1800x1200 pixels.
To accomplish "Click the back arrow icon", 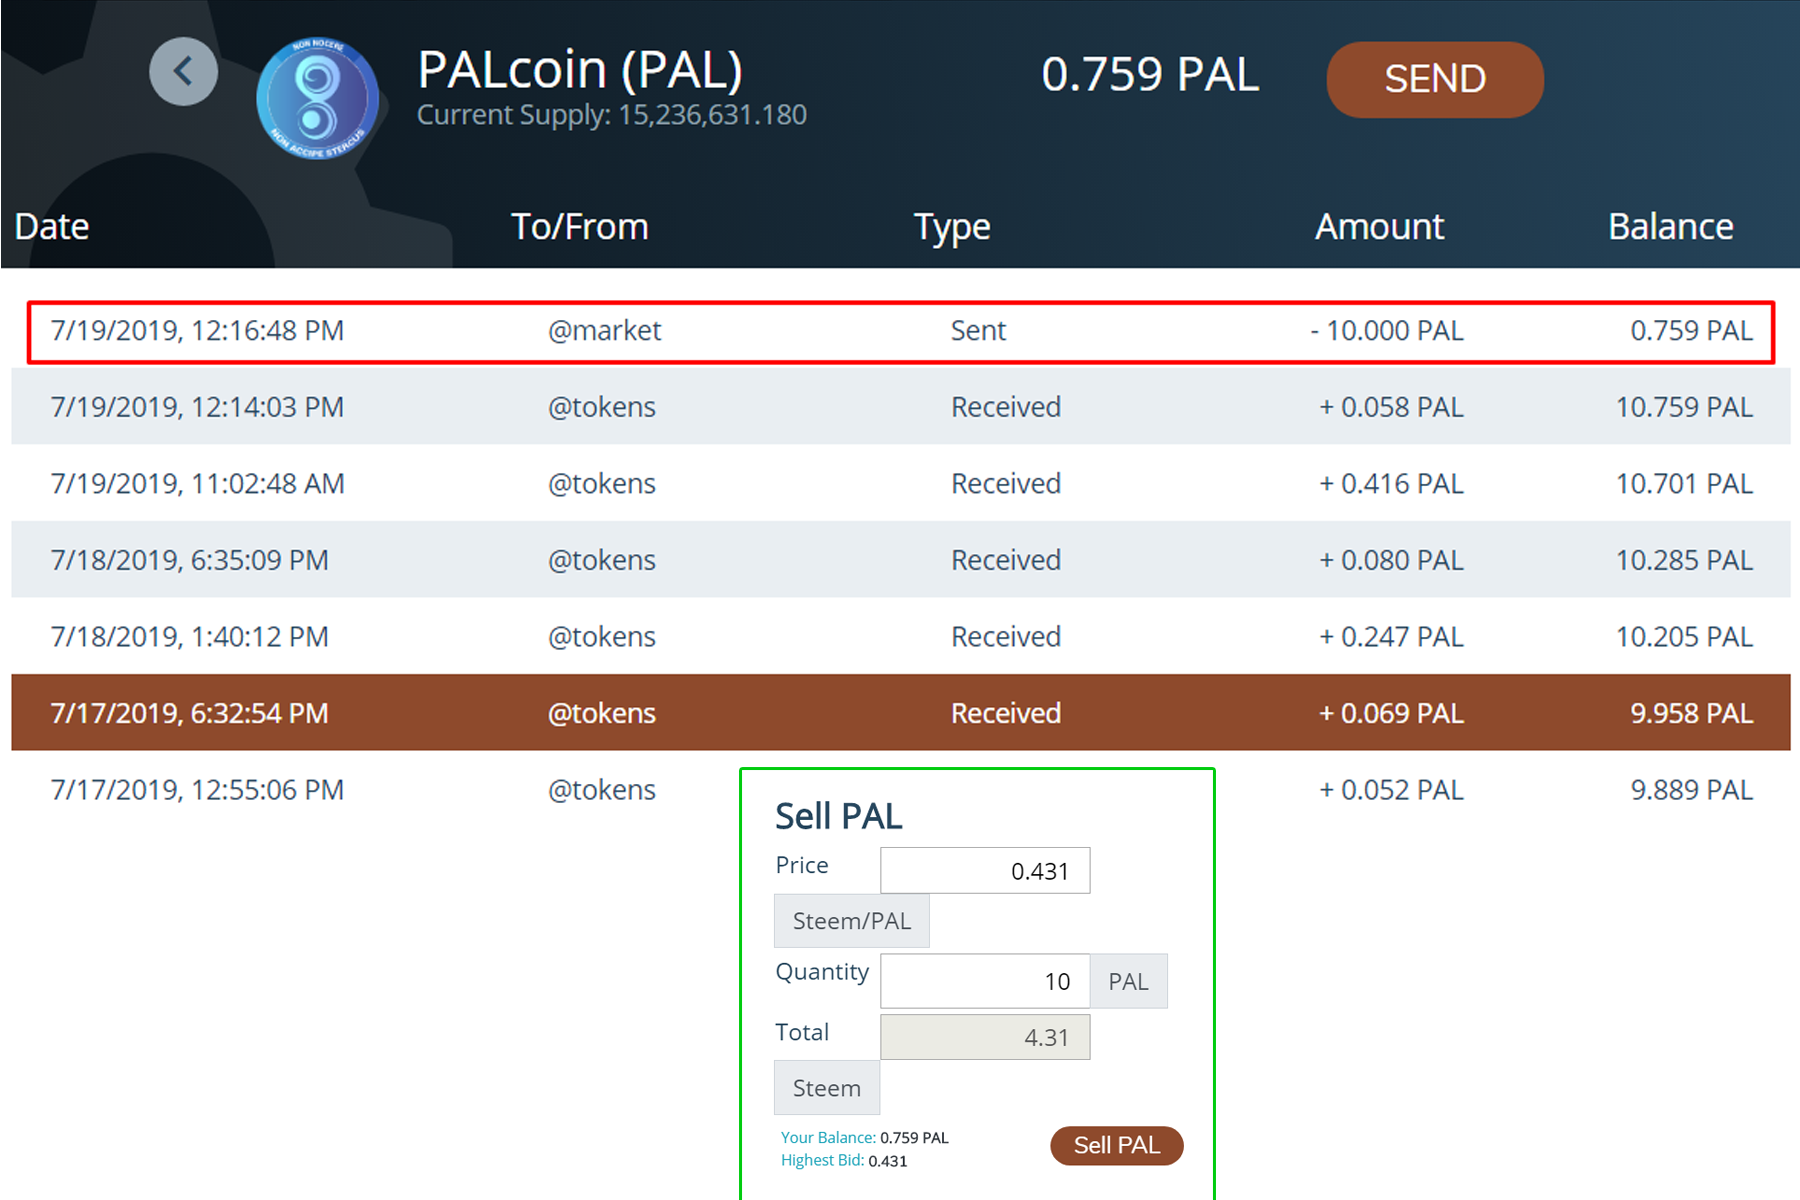I will (x=183, y=72).
